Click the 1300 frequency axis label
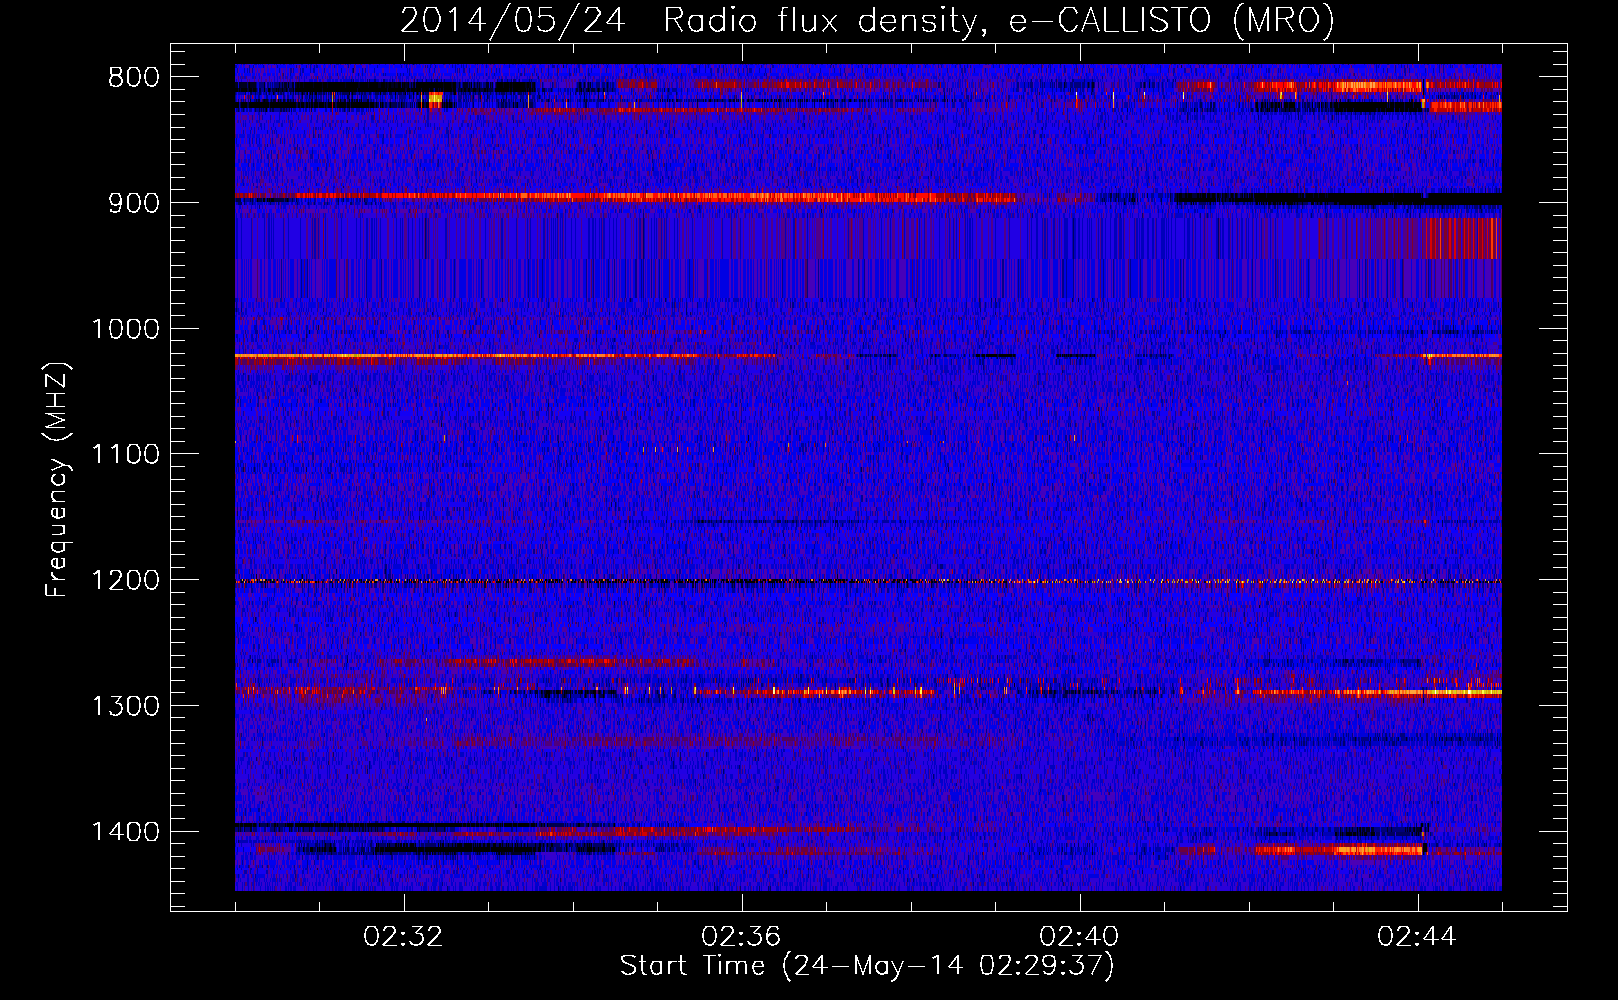The height and width of the screenshot is (1000, 1618). point(125,706)
